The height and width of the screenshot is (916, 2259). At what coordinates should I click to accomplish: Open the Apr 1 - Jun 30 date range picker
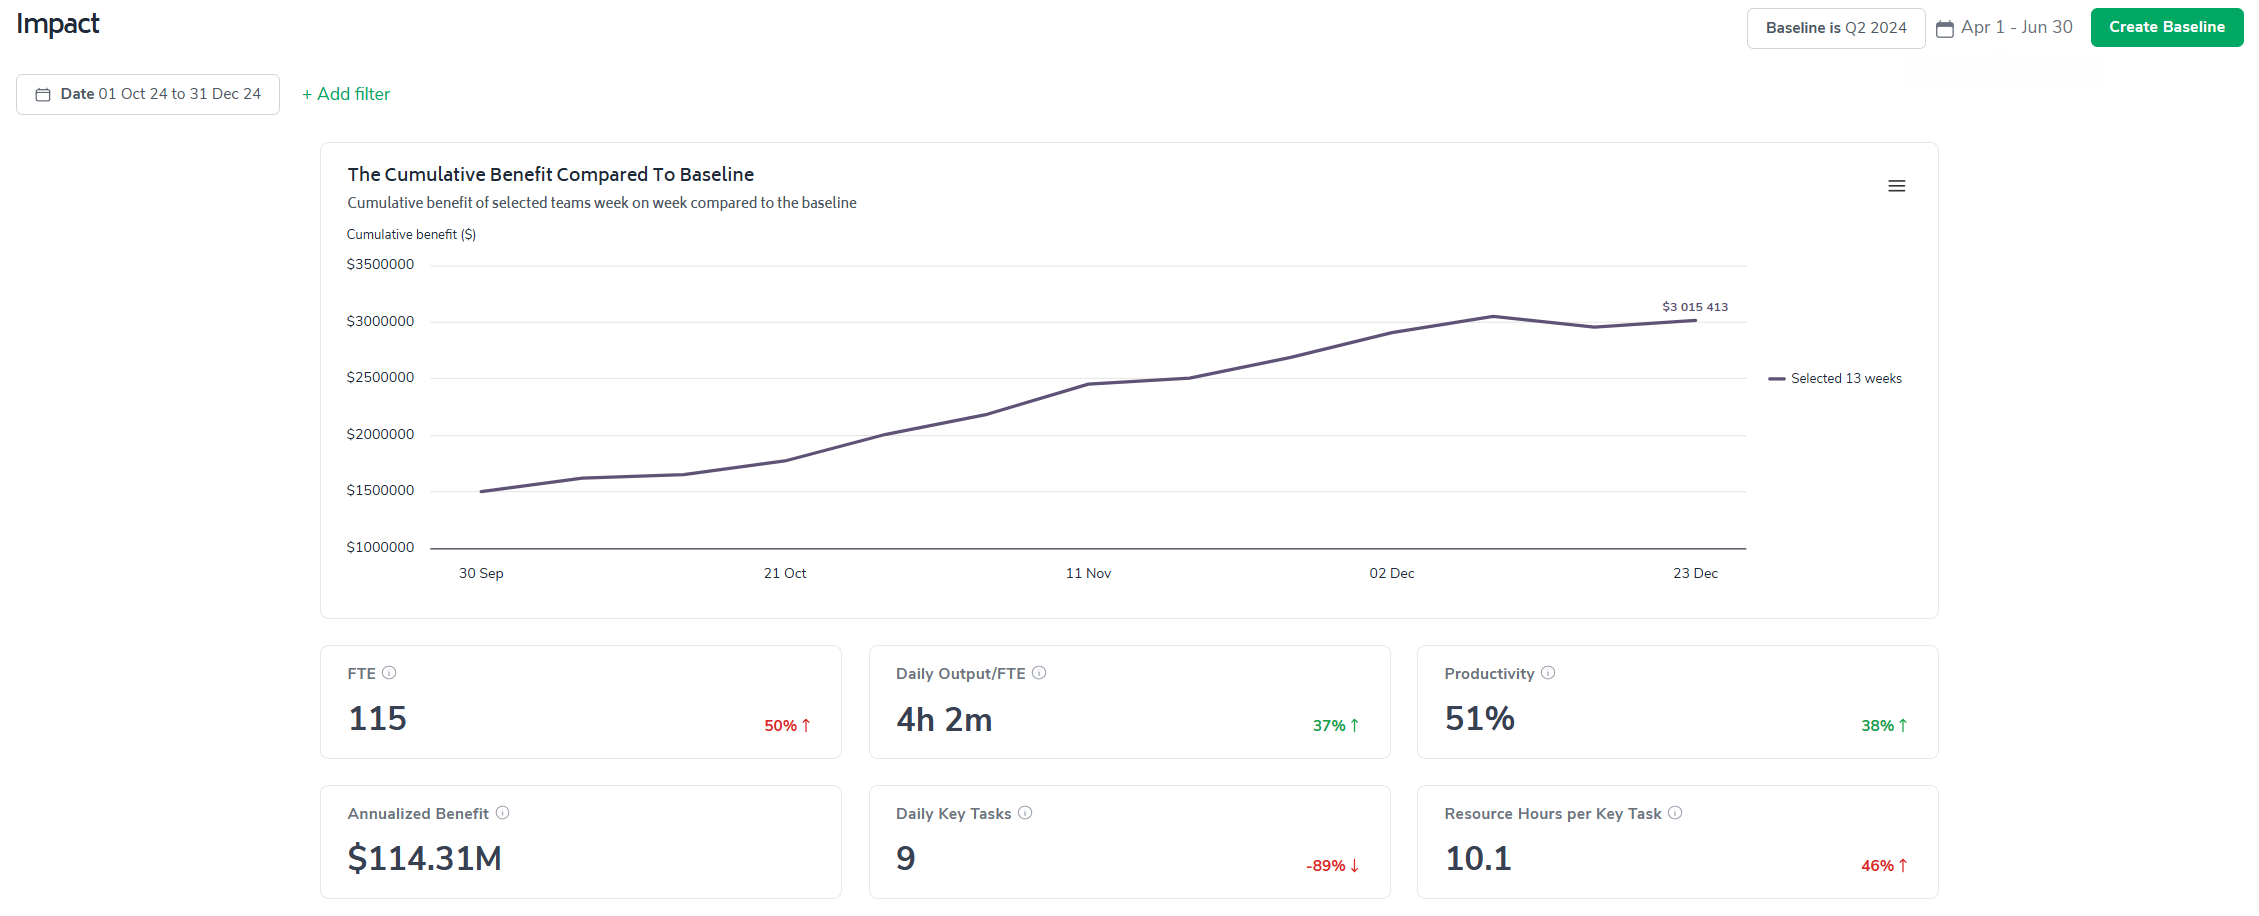tap(2005, 28)
